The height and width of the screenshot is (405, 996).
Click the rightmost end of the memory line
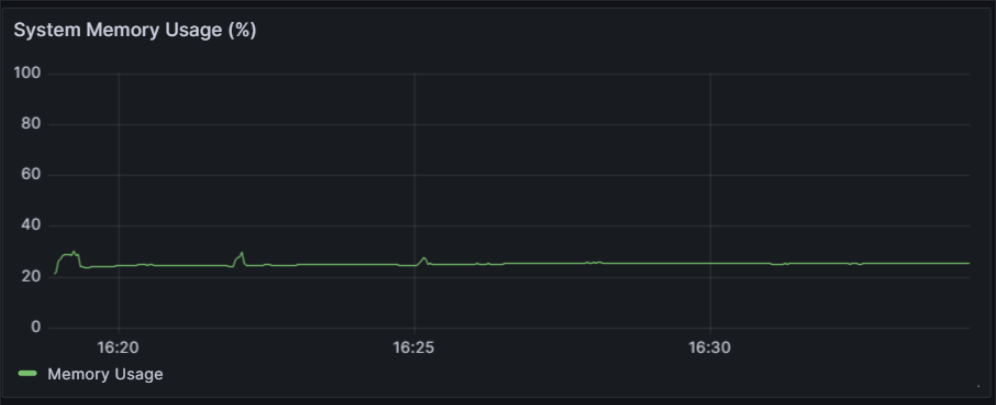tap(969, 263)
